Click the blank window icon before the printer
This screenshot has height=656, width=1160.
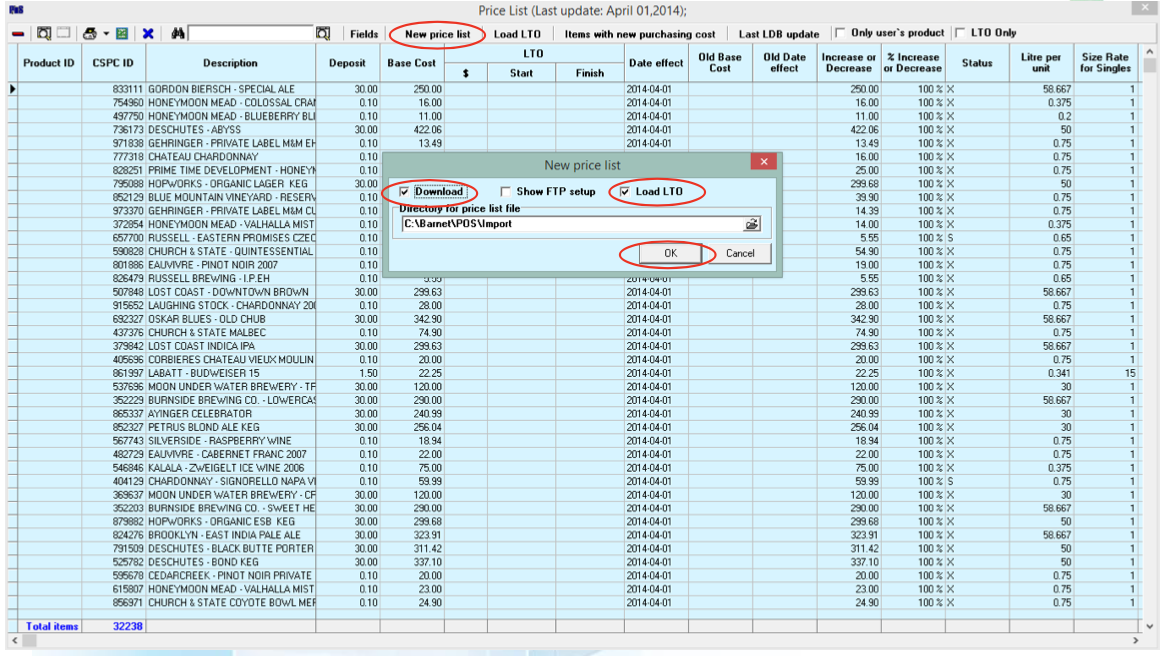[64, 33]
